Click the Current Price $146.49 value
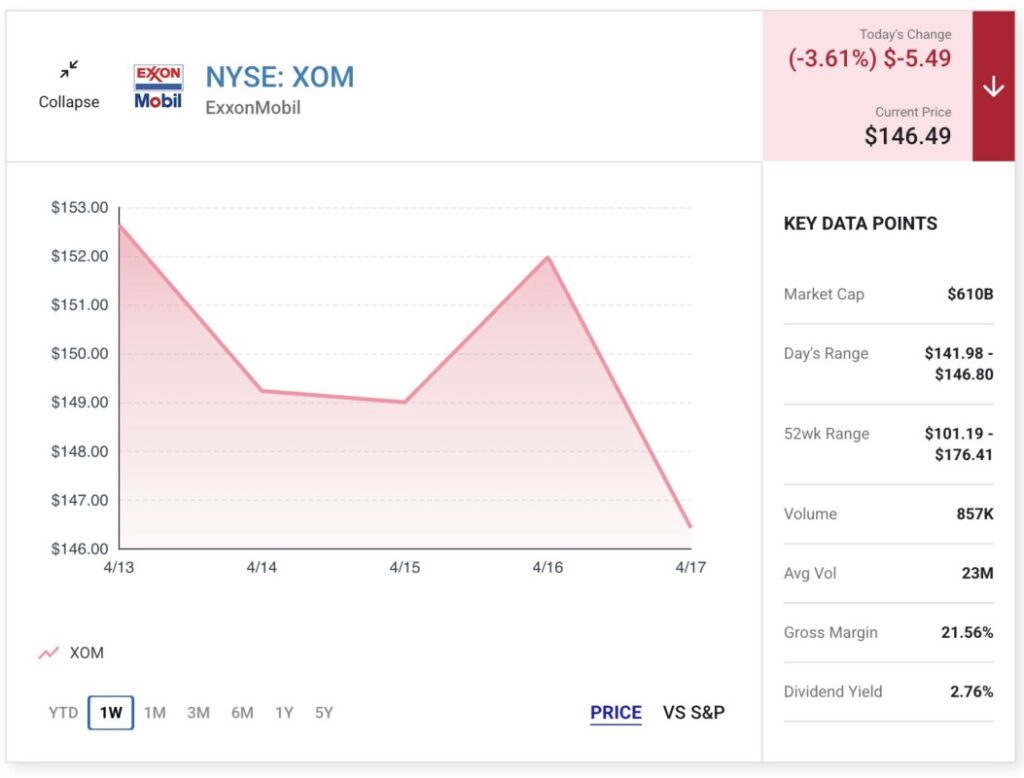Image resolution: width=1024 pixels, height=778 pixels. tap(907, 136)
